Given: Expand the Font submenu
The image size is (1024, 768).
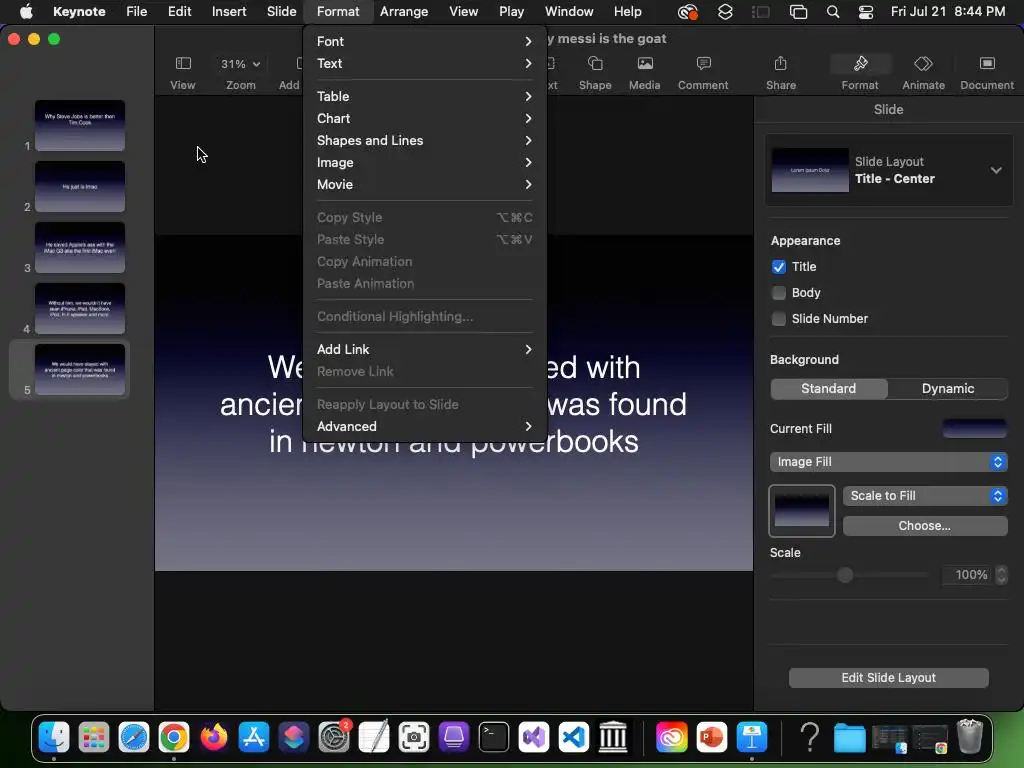Looking at the screenshot, I should pos(424,41).
